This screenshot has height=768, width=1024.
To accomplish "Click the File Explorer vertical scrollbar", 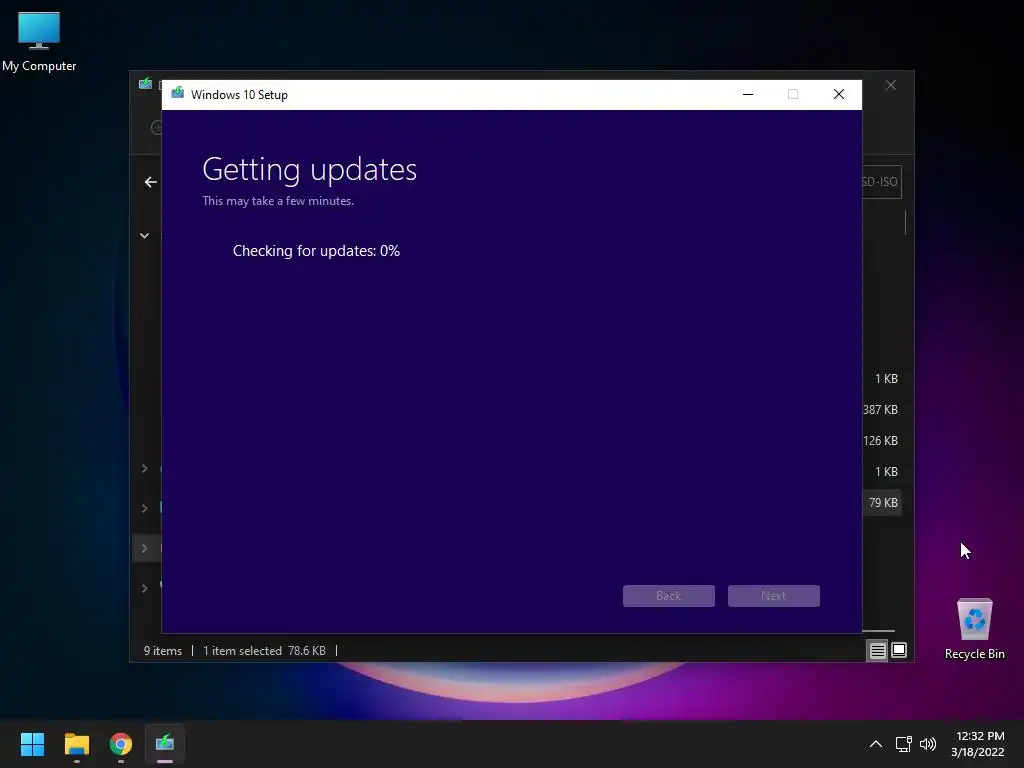I will click(x=906, y=223).
